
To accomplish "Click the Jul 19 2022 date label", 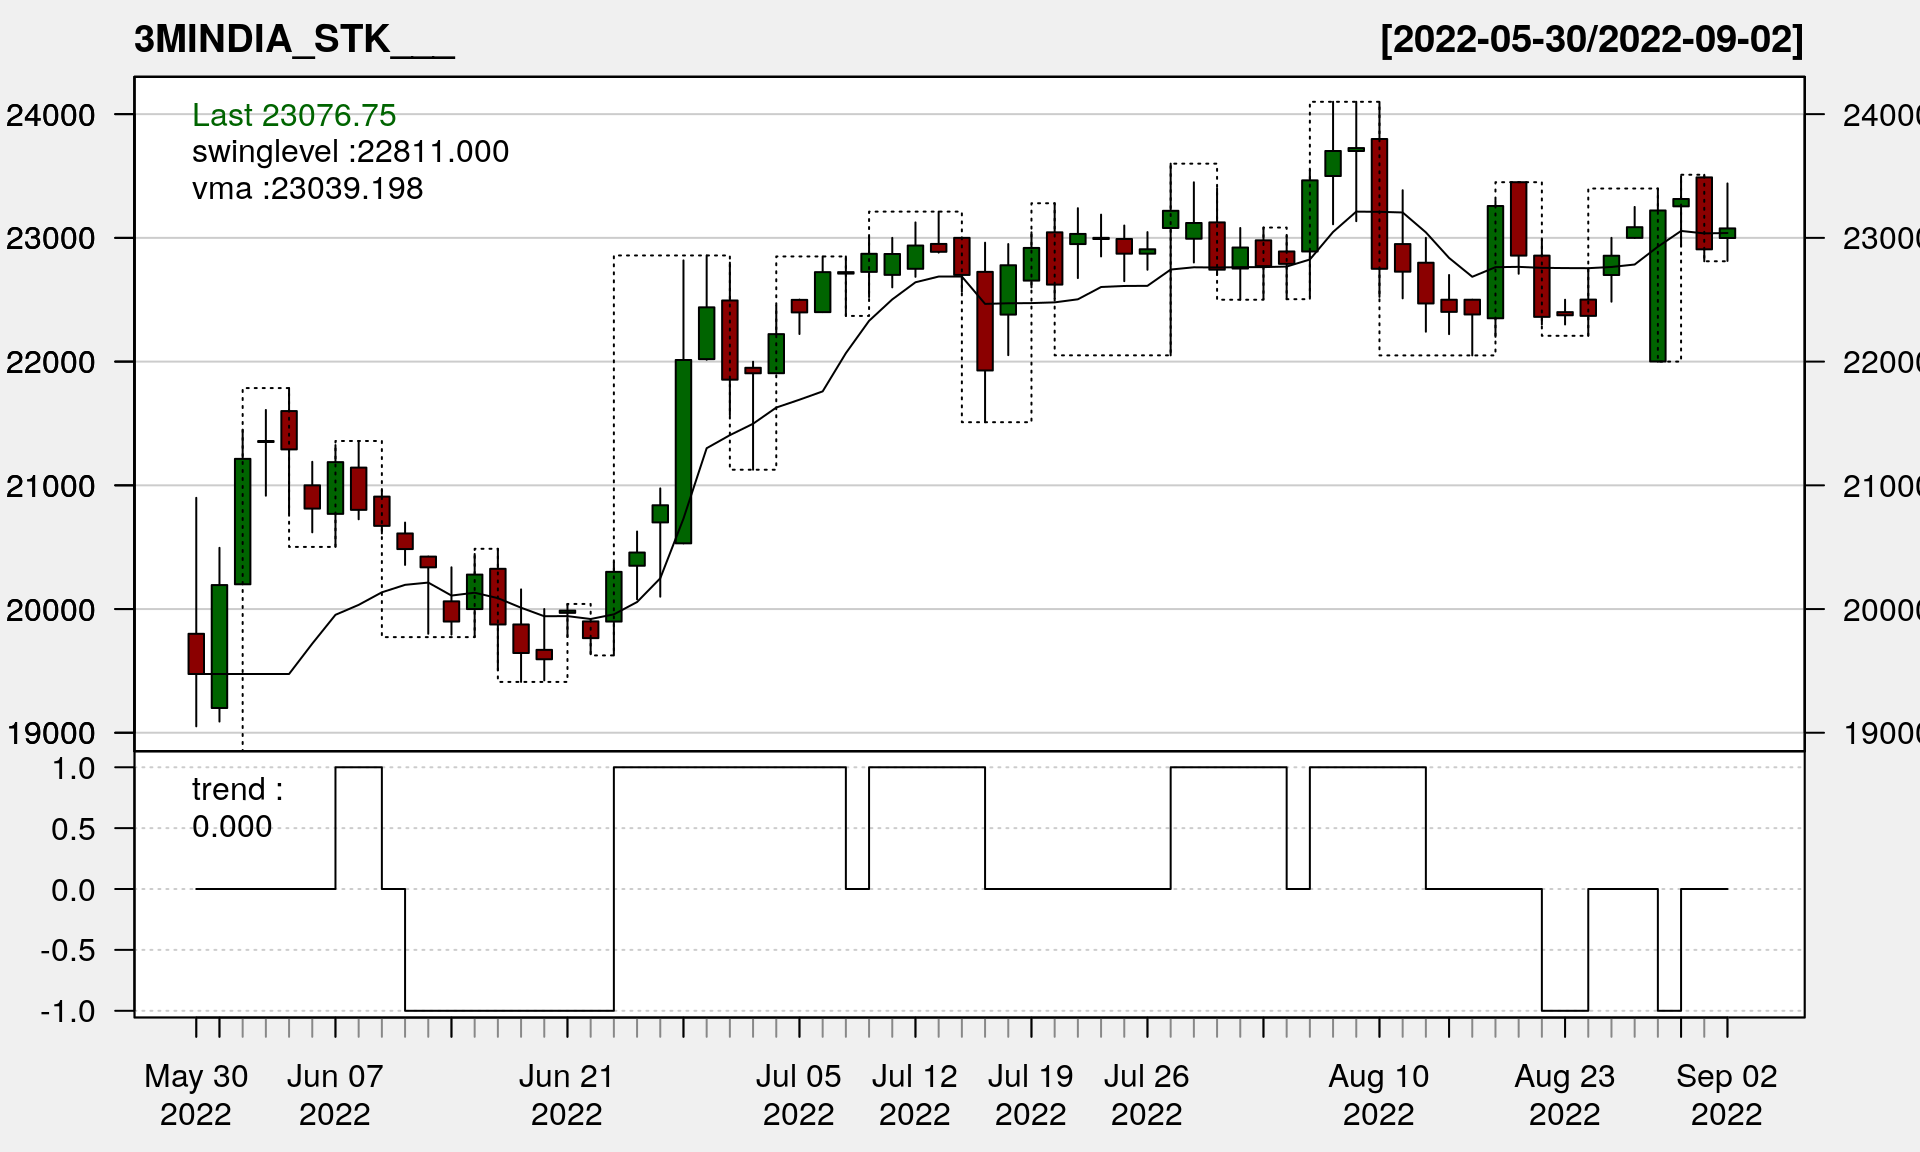I will point(1030,1094).
